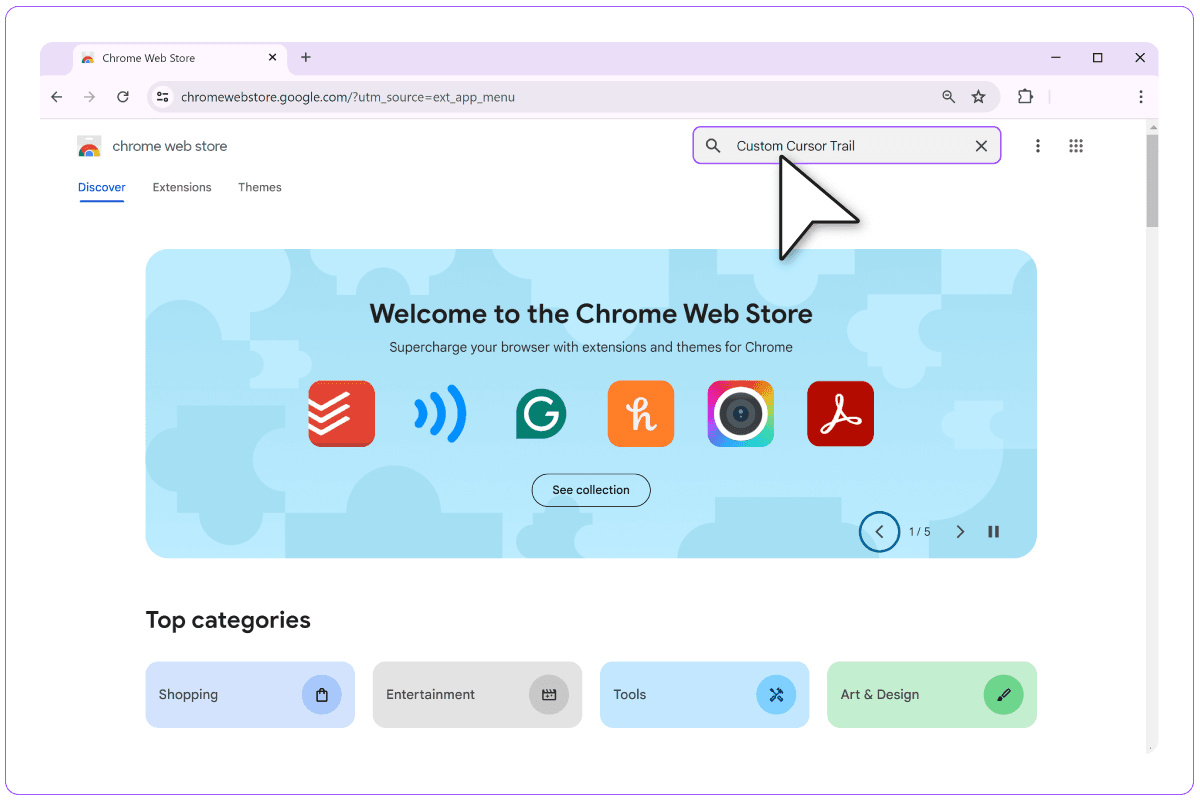
Task: Switch to the Themes tab
Action: [260, 187]
